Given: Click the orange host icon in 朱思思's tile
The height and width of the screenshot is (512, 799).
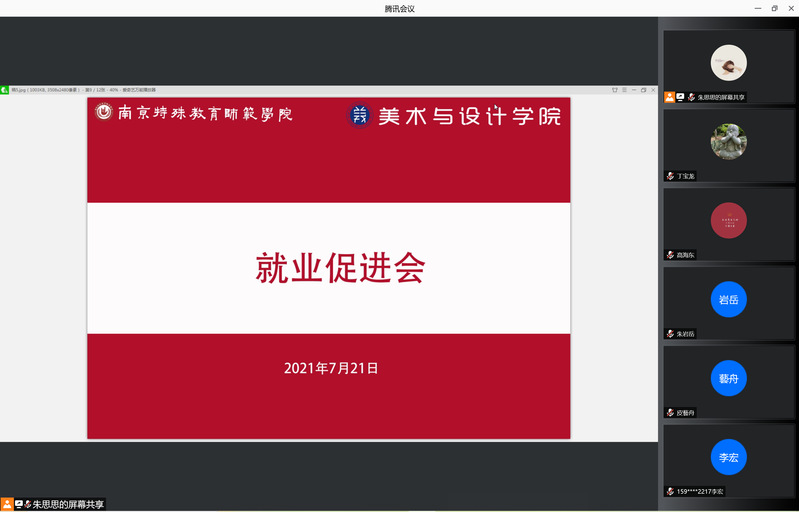Looking at the screenshot, I should (669, 97).
